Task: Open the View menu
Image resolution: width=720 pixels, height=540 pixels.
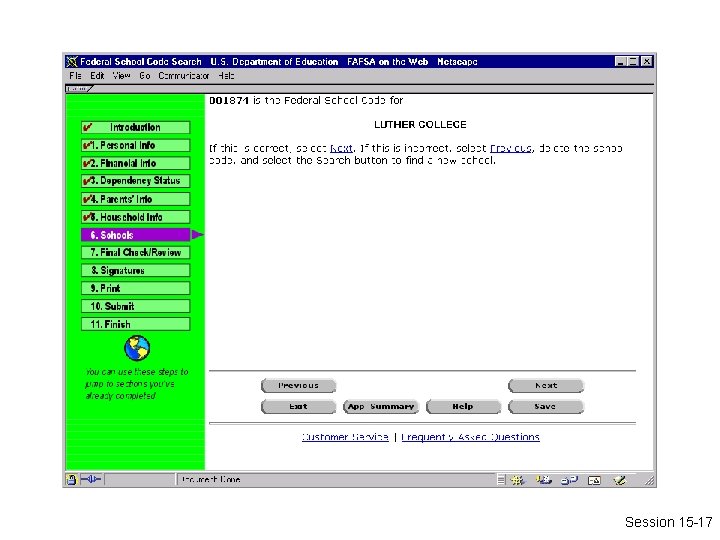Action: click(121, 76)
